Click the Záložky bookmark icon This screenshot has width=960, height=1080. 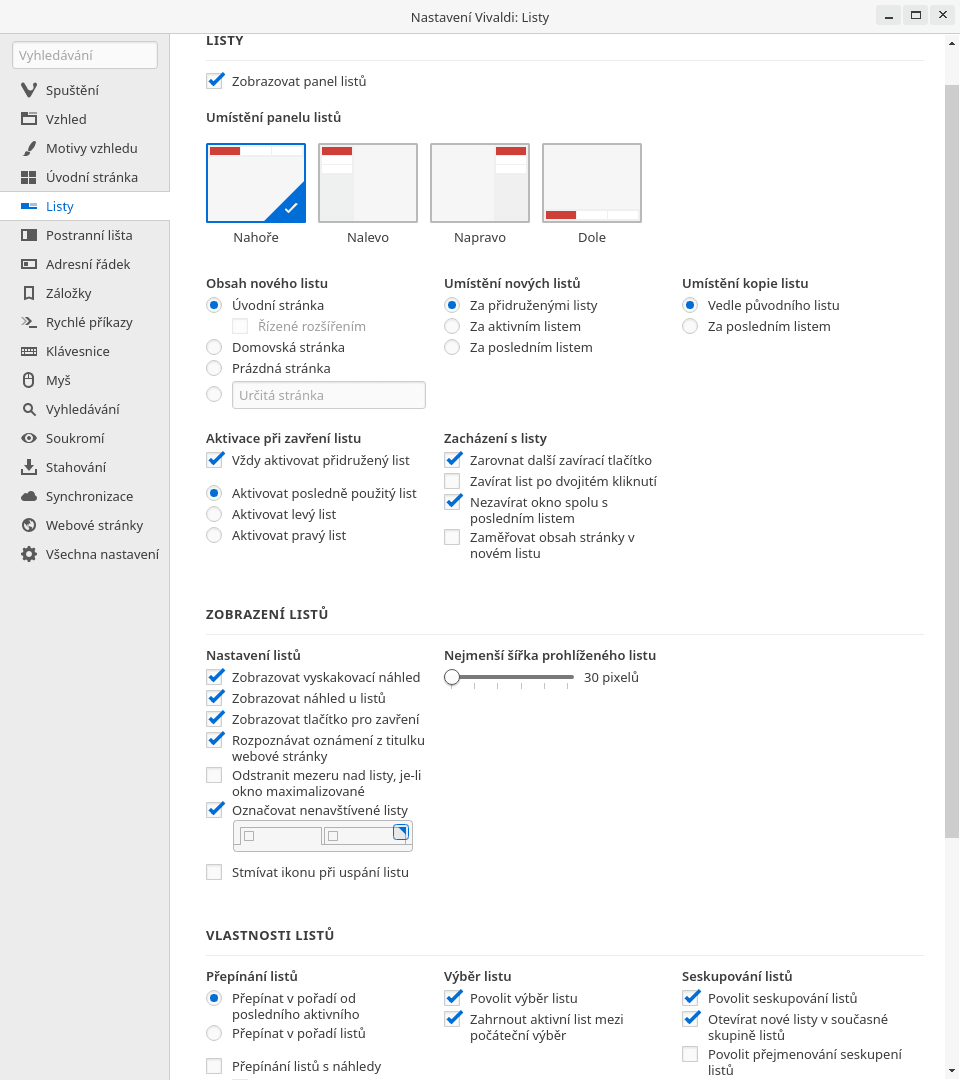click(x=28, y=293)
